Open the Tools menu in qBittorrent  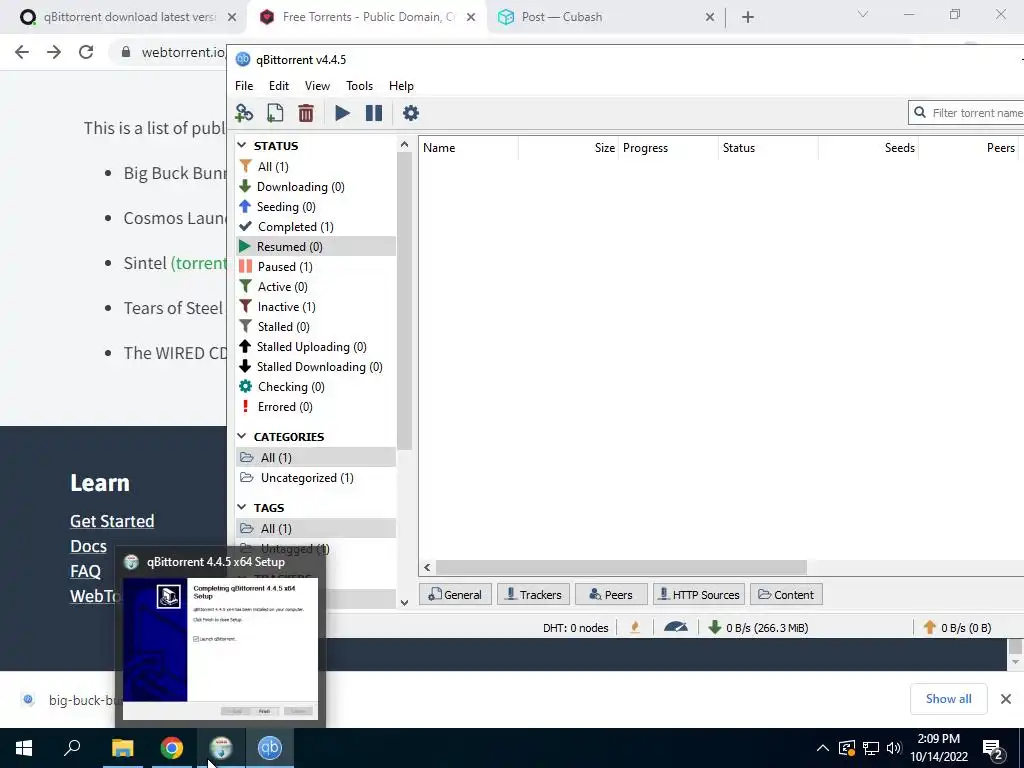pyautogui.click(x=359, y=86)
